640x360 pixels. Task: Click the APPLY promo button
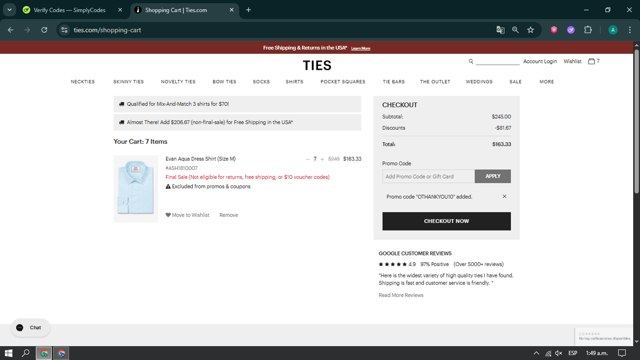click(x=493, y=176)
